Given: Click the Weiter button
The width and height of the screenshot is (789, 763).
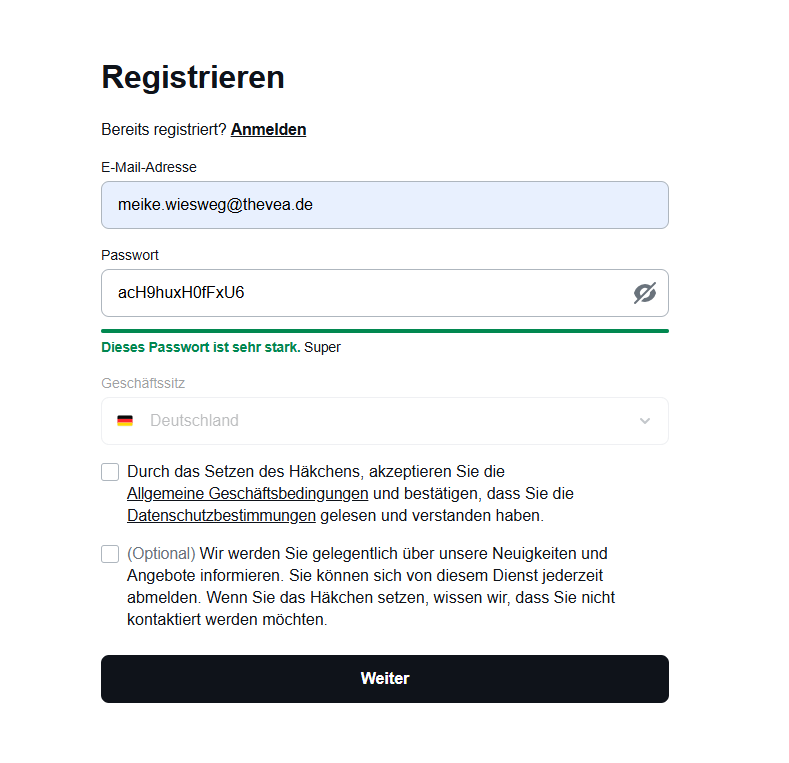Looking at the screenshot, I should tap(385, 678).
